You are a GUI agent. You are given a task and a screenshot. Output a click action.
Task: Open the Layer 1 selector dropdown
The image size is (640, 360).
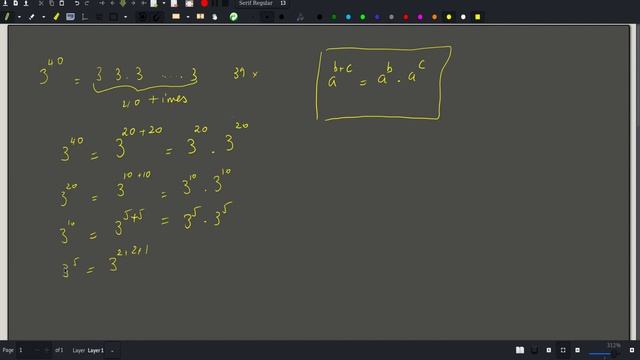112,351
